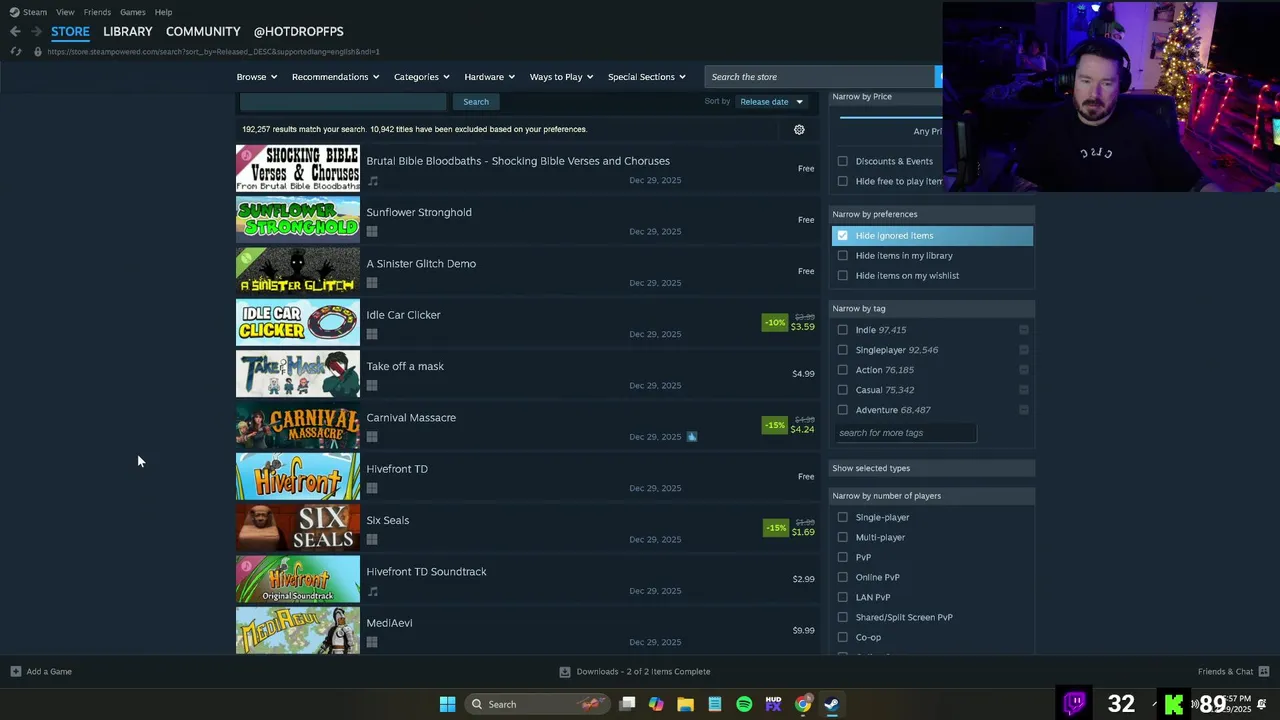
Task: Click music note icon under Brutal Bible Bloodbaths
Action: pyautogui.click(x=372, y=181)
